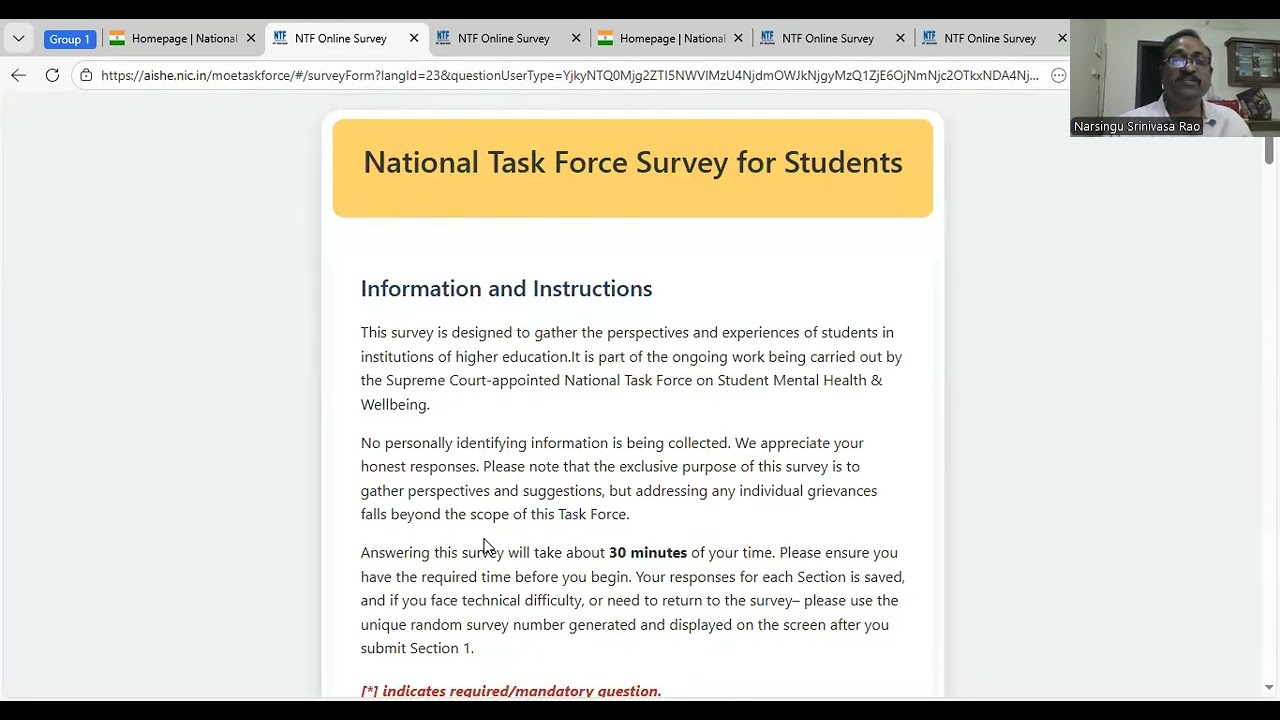Click the aishe.nic.in URL in address bar
The width and height of the screenshot is (1280, 720).
pyautogui.click(x=569, y=75)
